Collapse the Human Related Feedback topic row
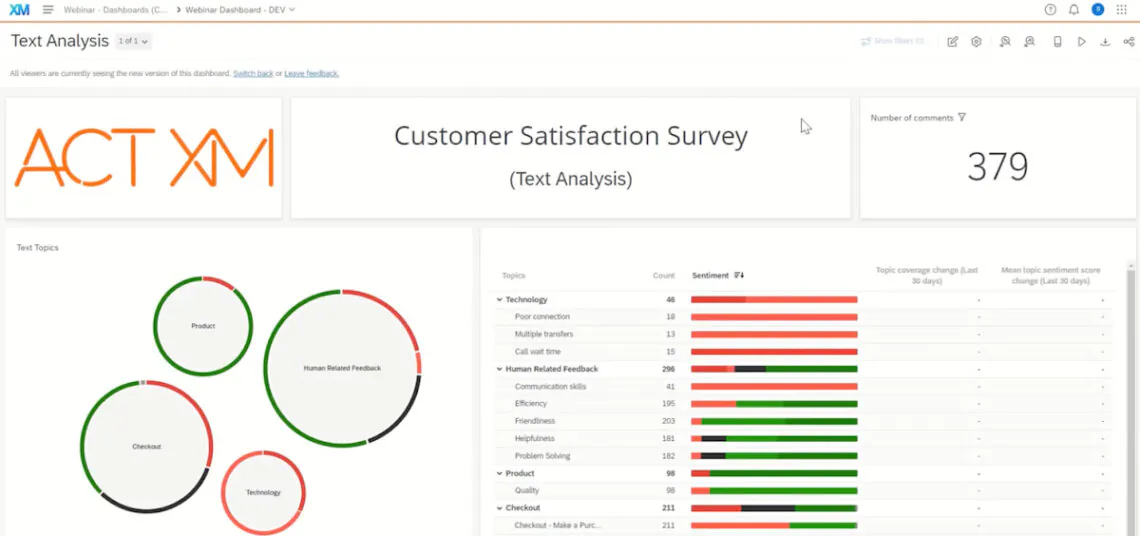Image resolution: width=1140 pixels, height=536 pixels. coord(499,369)
